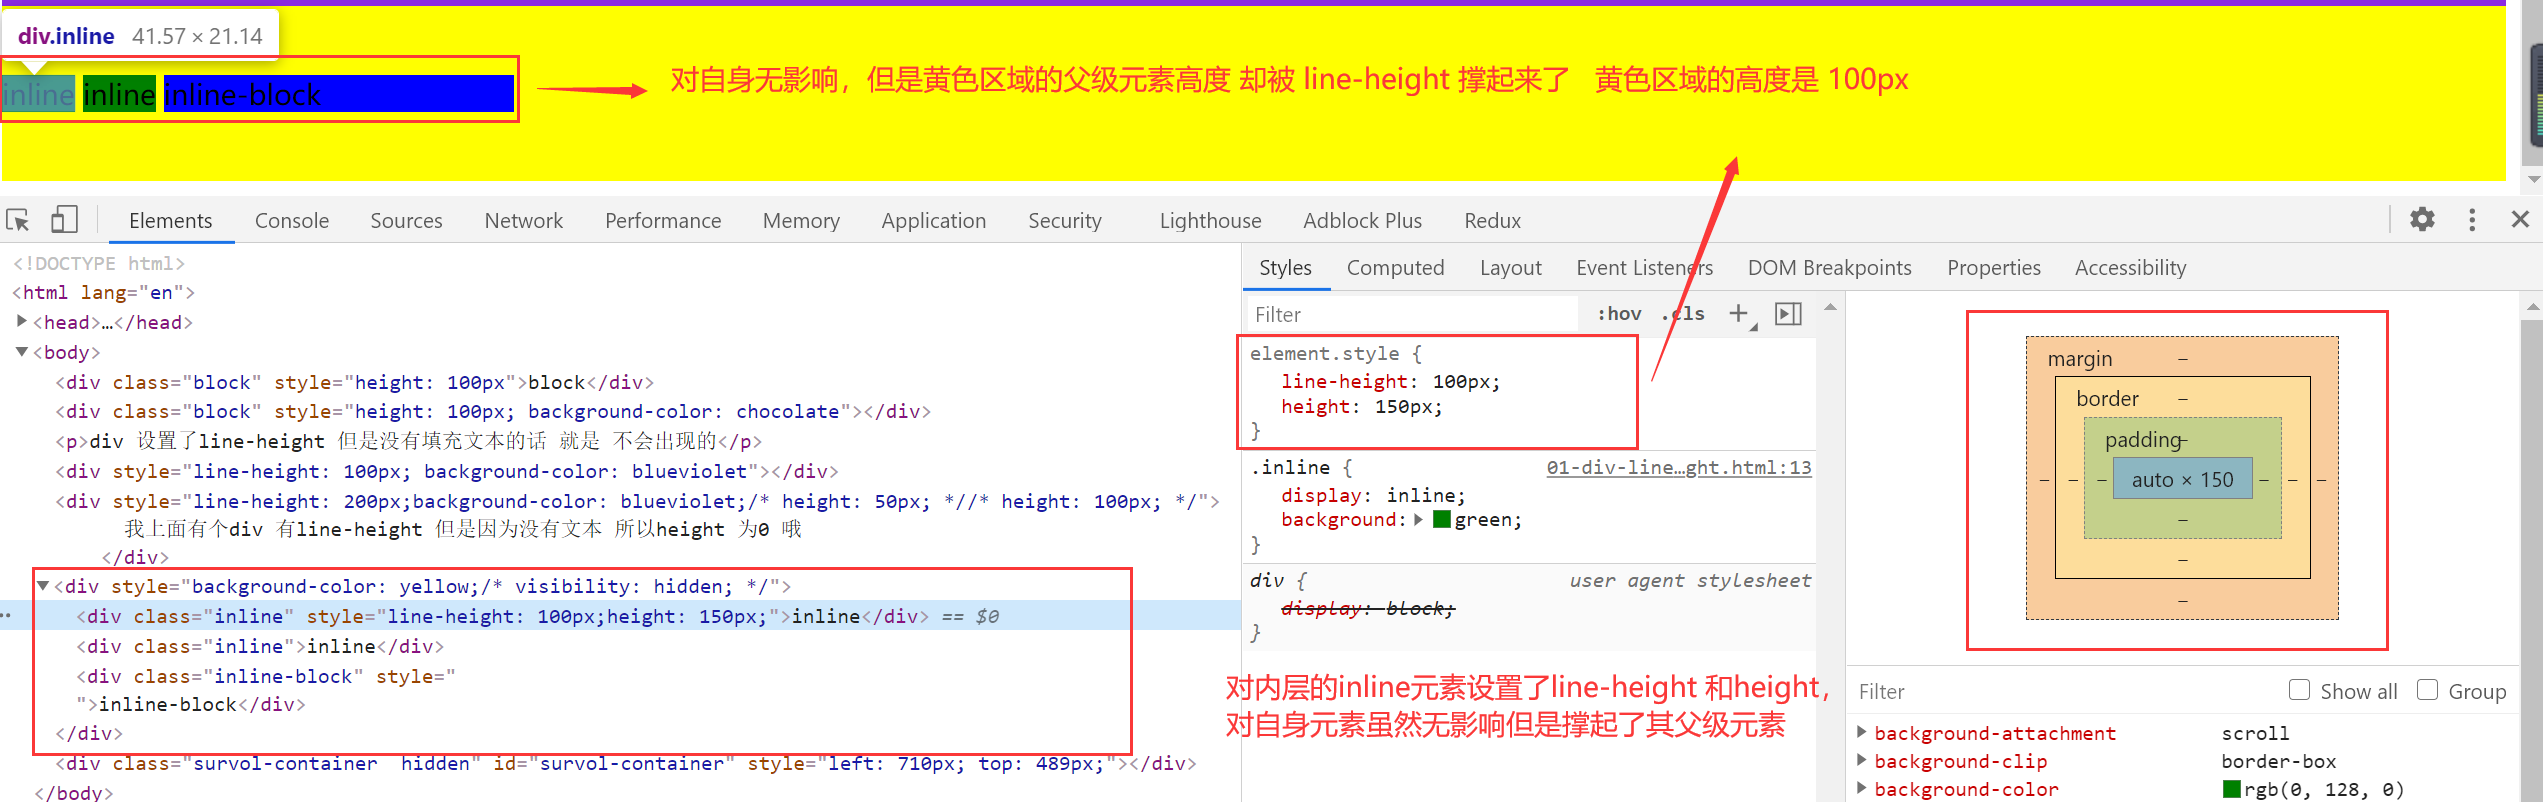Image resolution: width=2543 pixels, height=802 pixels.
Task: Open the 01-div-line…ght.html:13 source link
Action: [x=1678, y=468]
